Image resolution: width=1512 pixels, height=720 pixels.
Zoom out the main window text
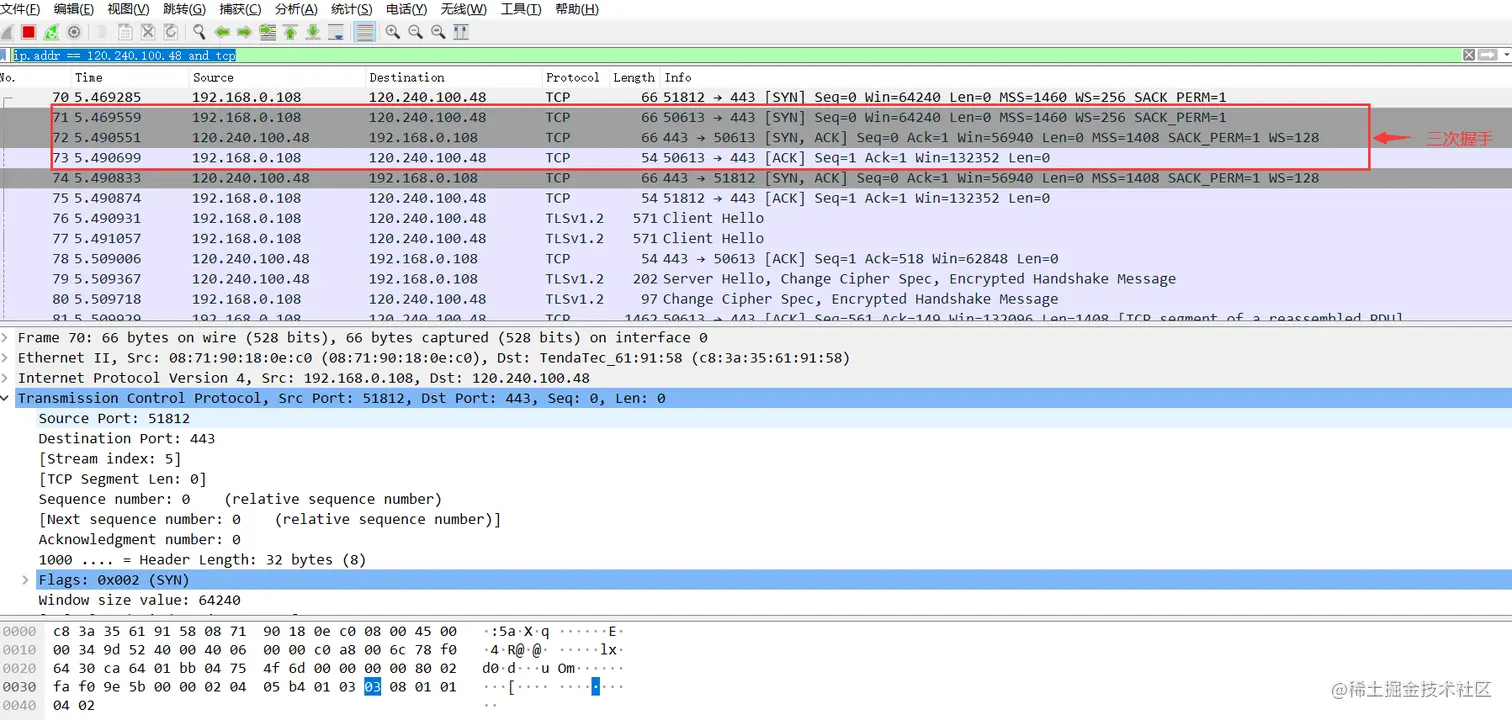coord(415,32)
